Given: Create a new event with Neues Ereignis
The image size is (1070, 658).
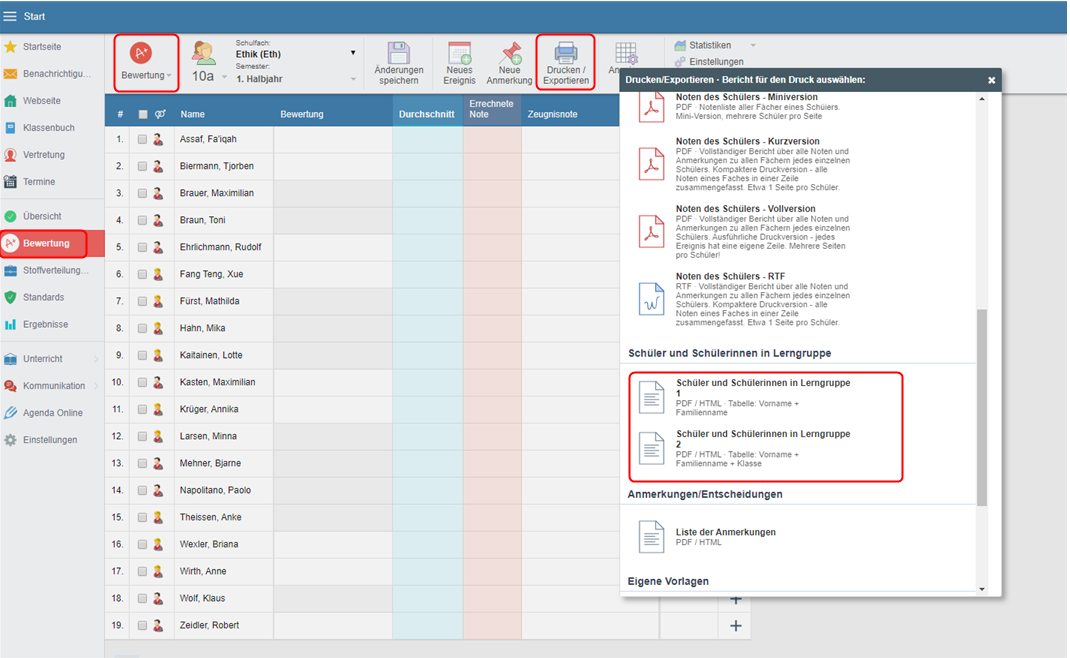Looking at the screenshot, I should [x=459, y=53].
